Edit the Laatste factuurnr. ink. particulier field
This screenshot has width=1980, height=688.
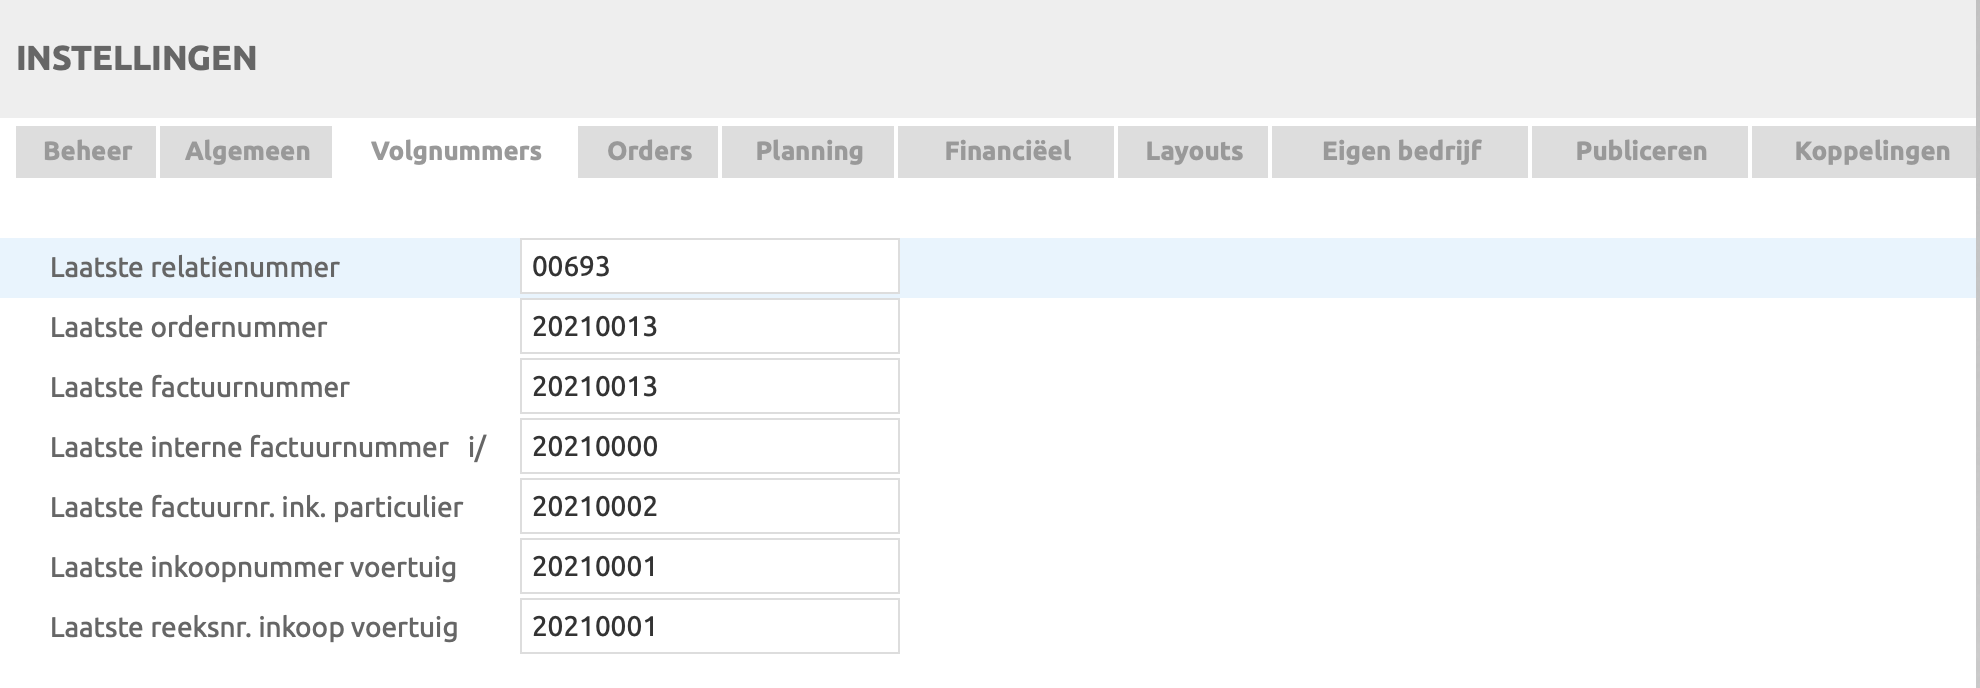(710, 507)
